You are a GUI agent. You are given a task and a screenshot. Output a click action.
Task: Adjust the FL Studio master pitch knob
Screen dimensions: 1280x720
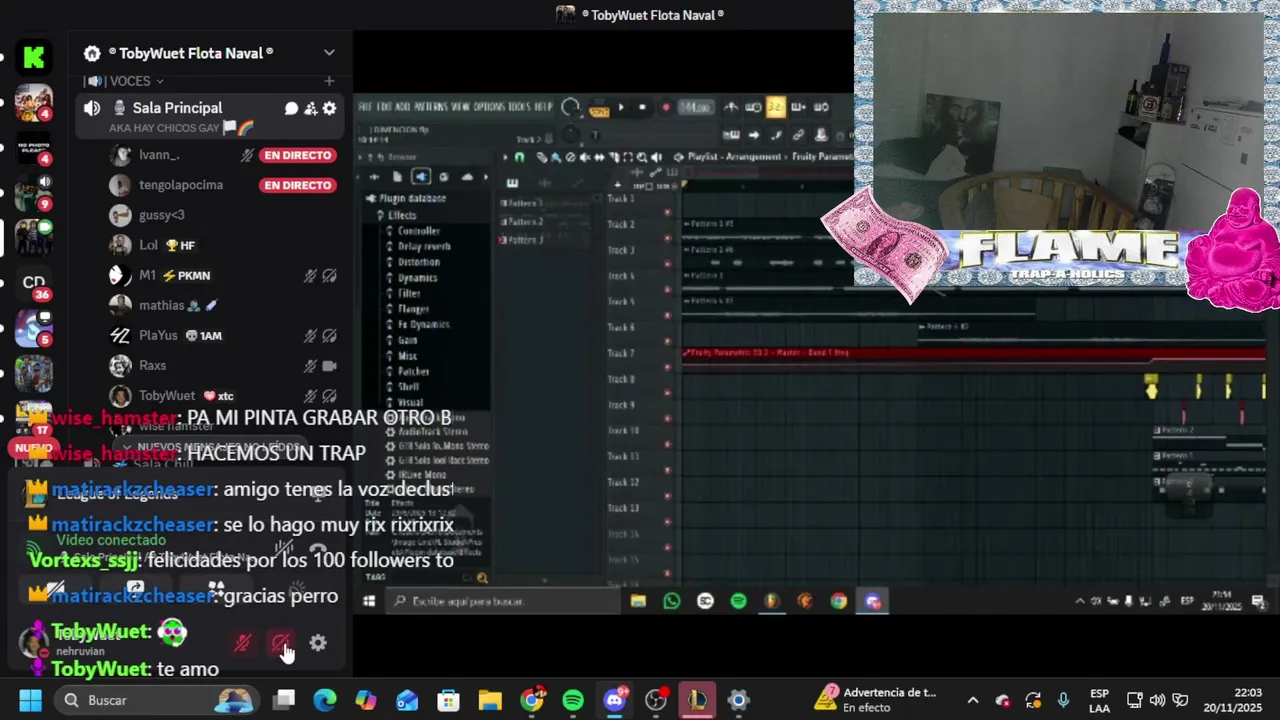pyautogui.click(x=570, y=135)
